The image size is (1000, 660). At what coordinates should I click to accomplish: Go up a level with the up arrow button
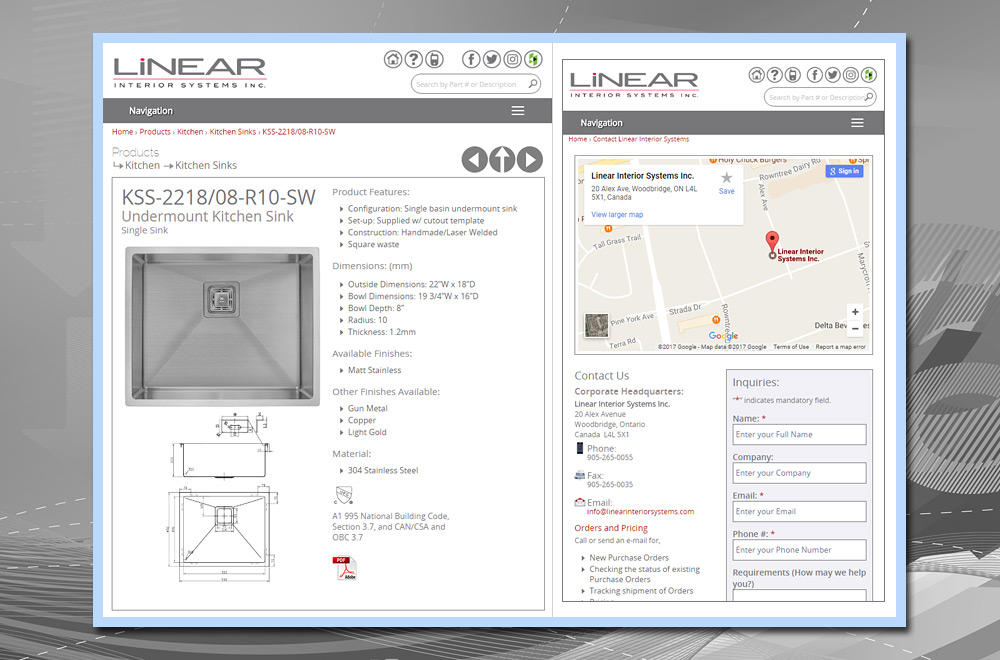click(502, 159)
